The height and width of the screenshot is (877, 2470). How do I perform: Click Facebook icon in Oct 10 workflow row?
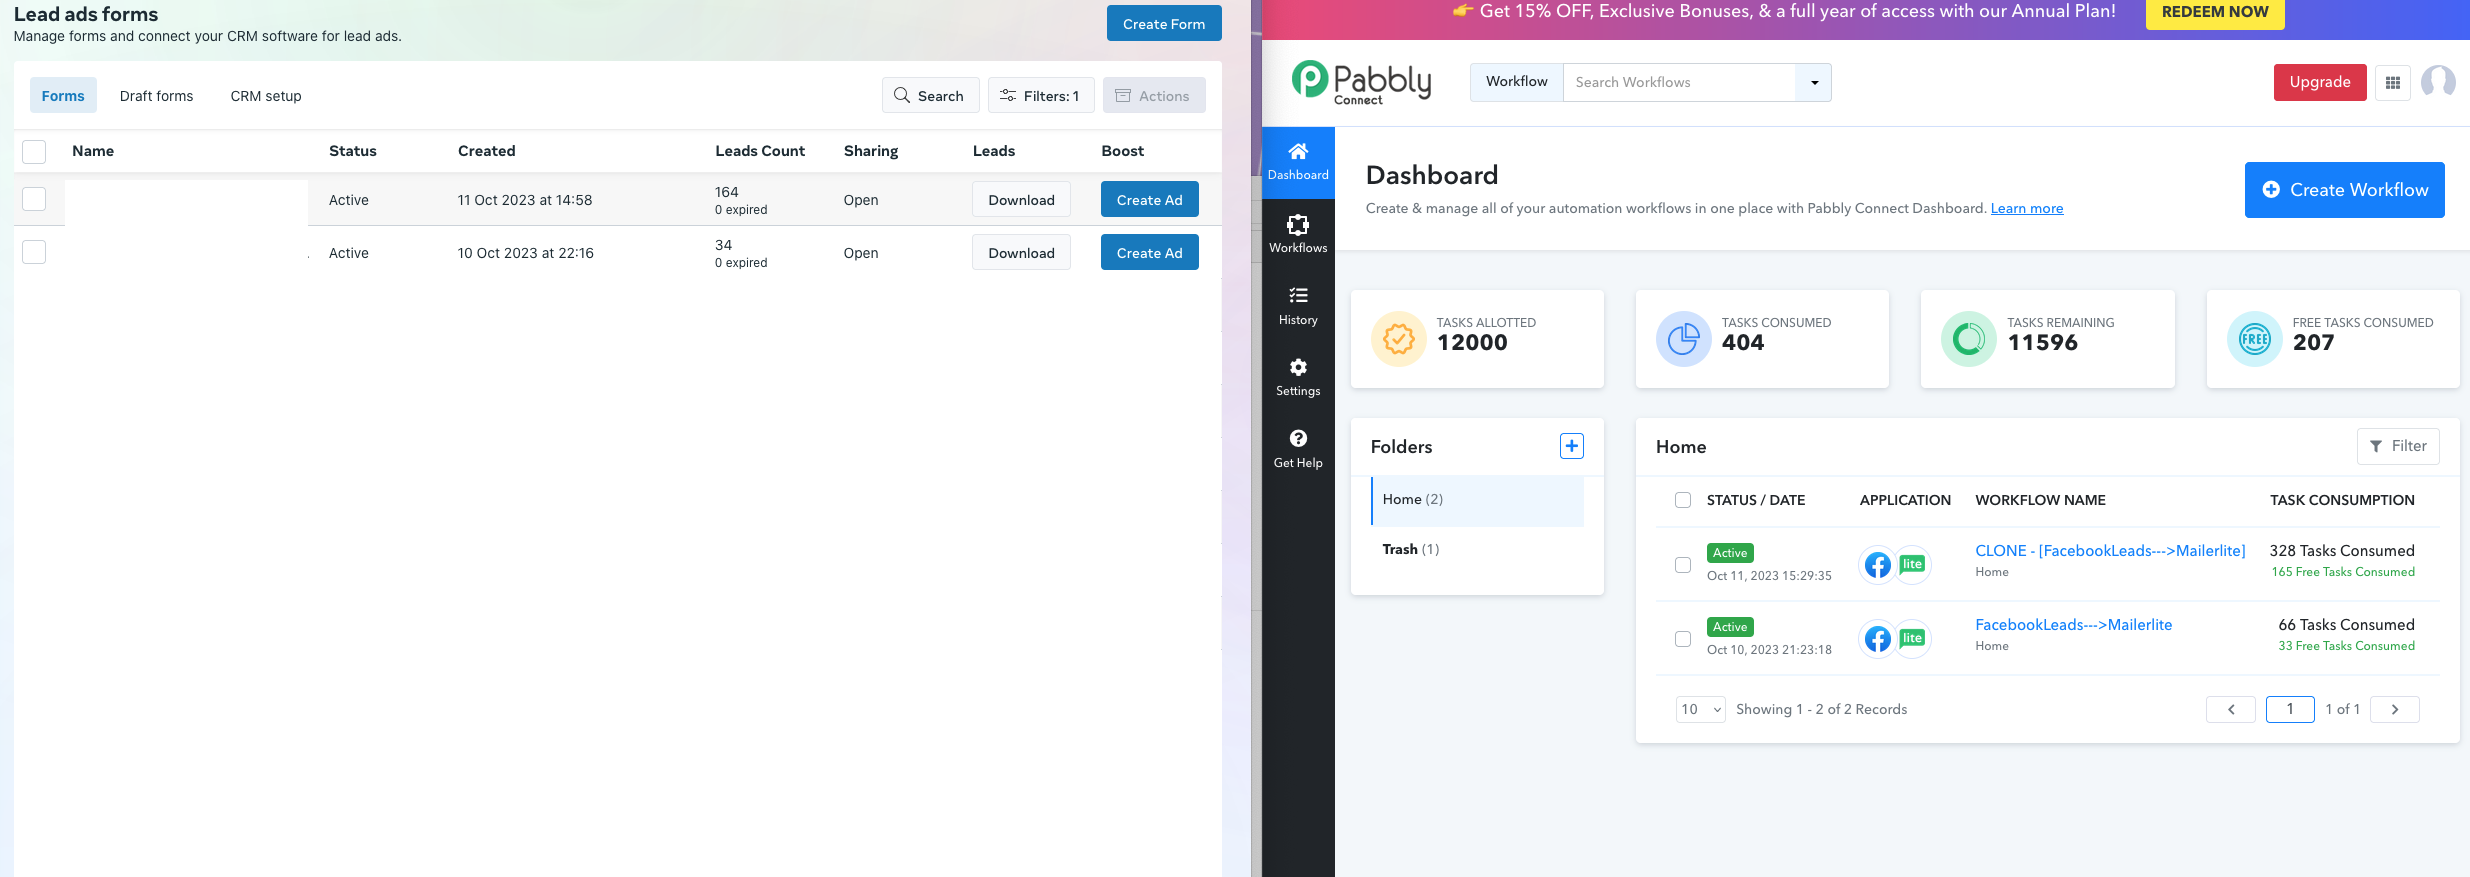(x=1878, y=639)
